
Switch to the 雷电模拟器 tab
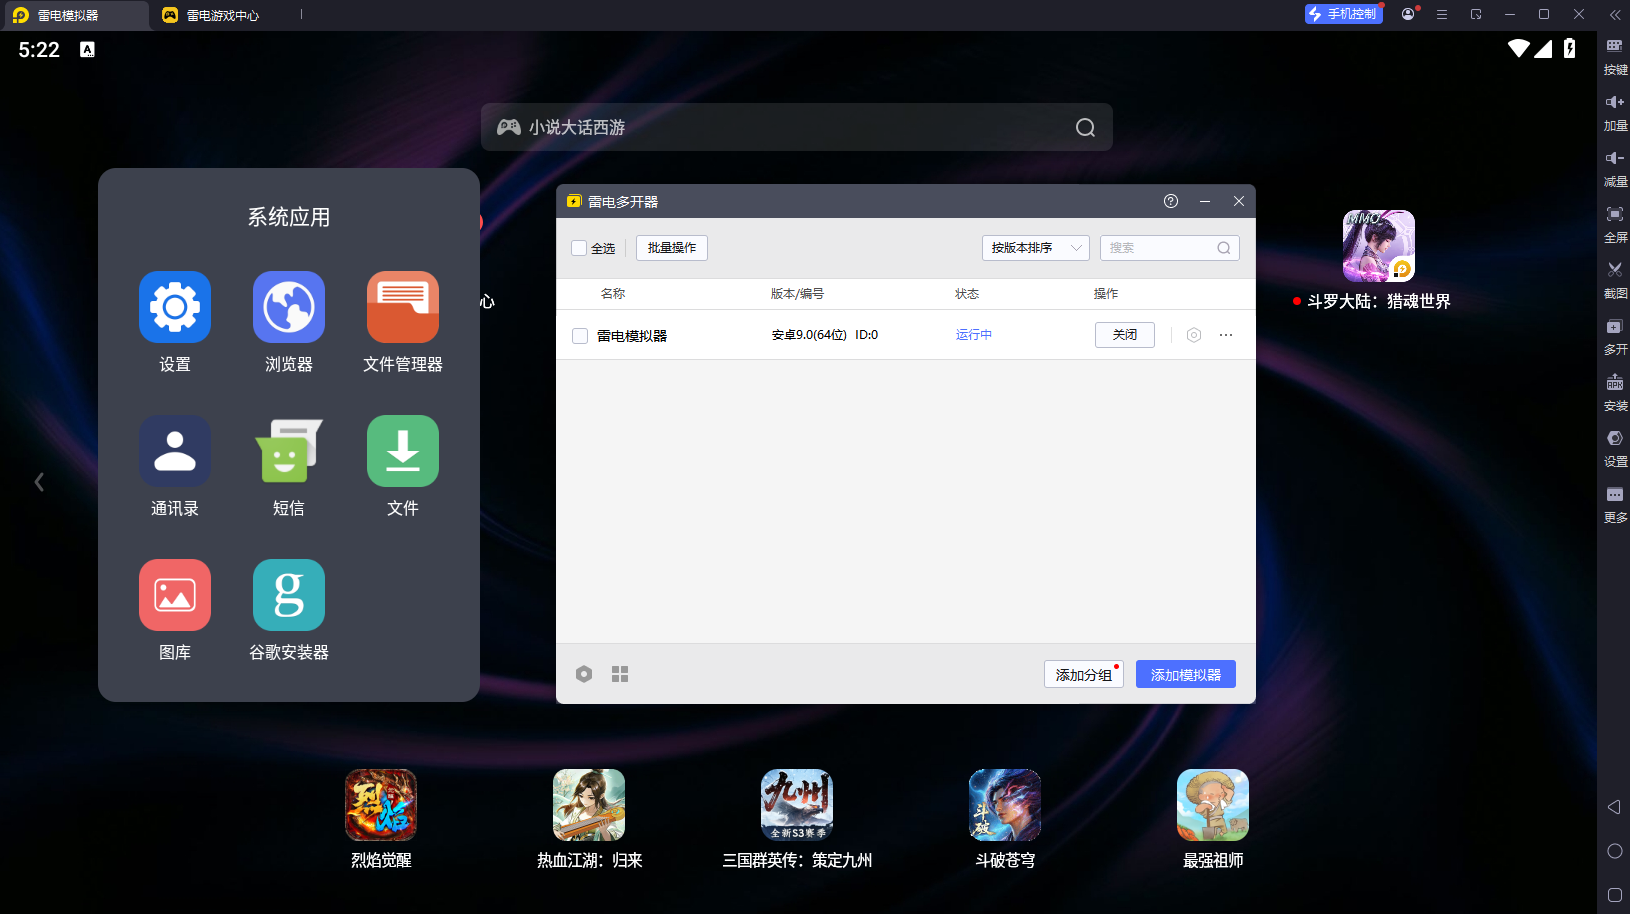(75, 15)
